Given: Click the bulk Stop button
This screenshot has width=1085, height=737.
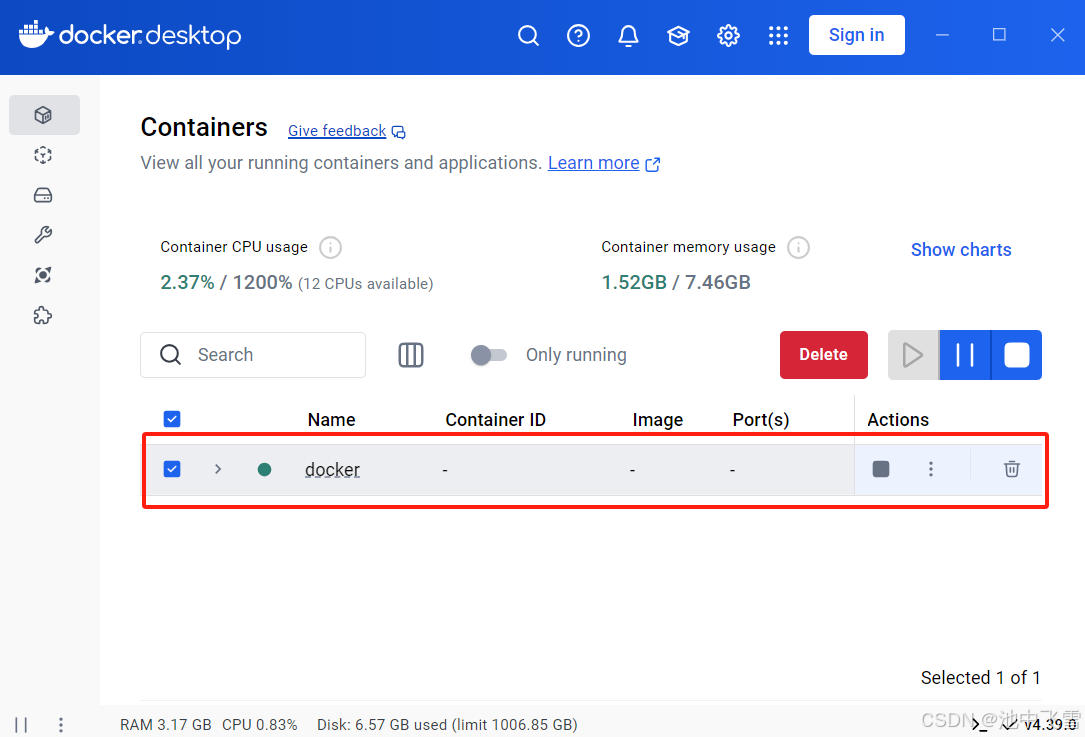Looking at the screenshot, I should click(1016, 355).
